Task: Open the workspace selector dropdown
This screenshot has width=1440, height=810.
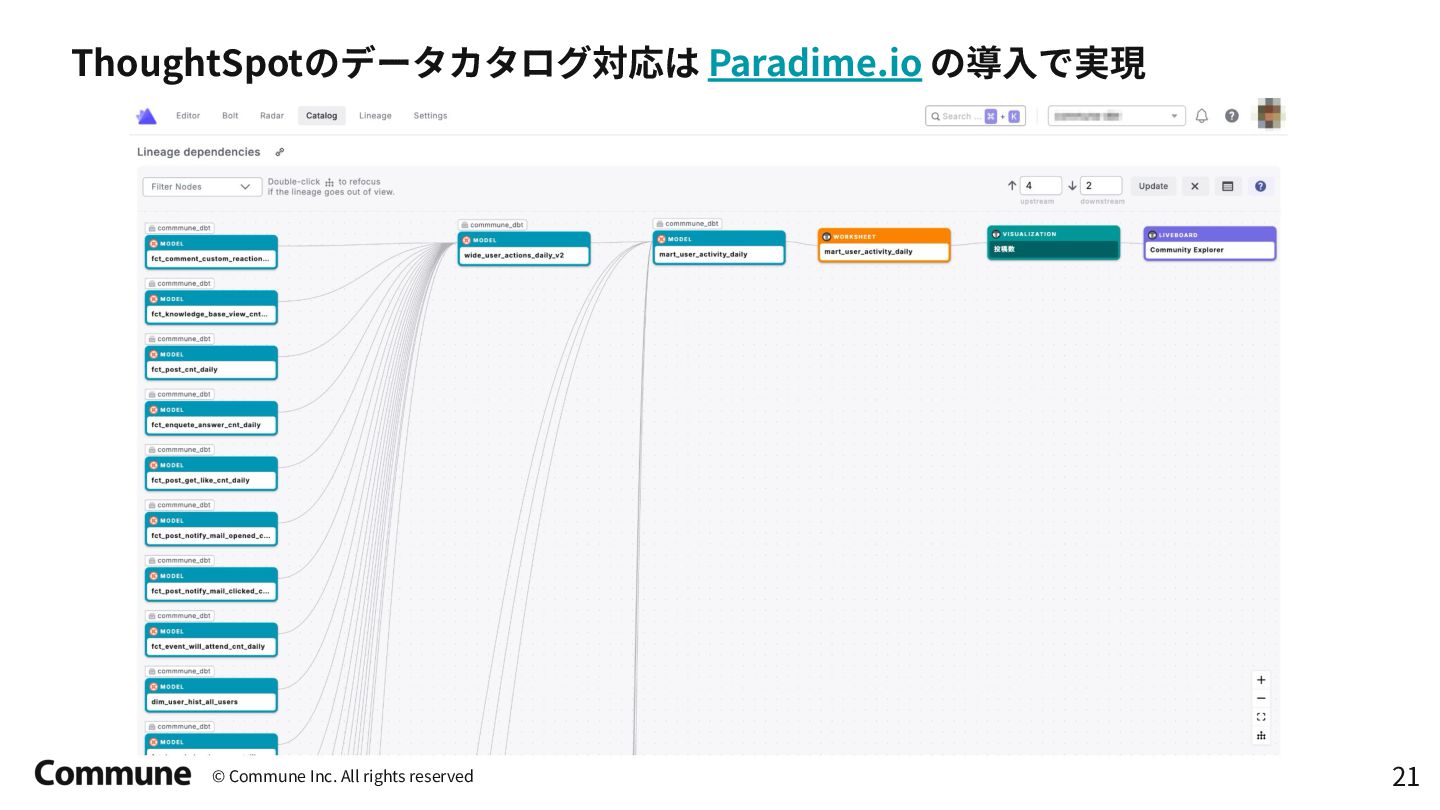Action: click(1116, 116)
